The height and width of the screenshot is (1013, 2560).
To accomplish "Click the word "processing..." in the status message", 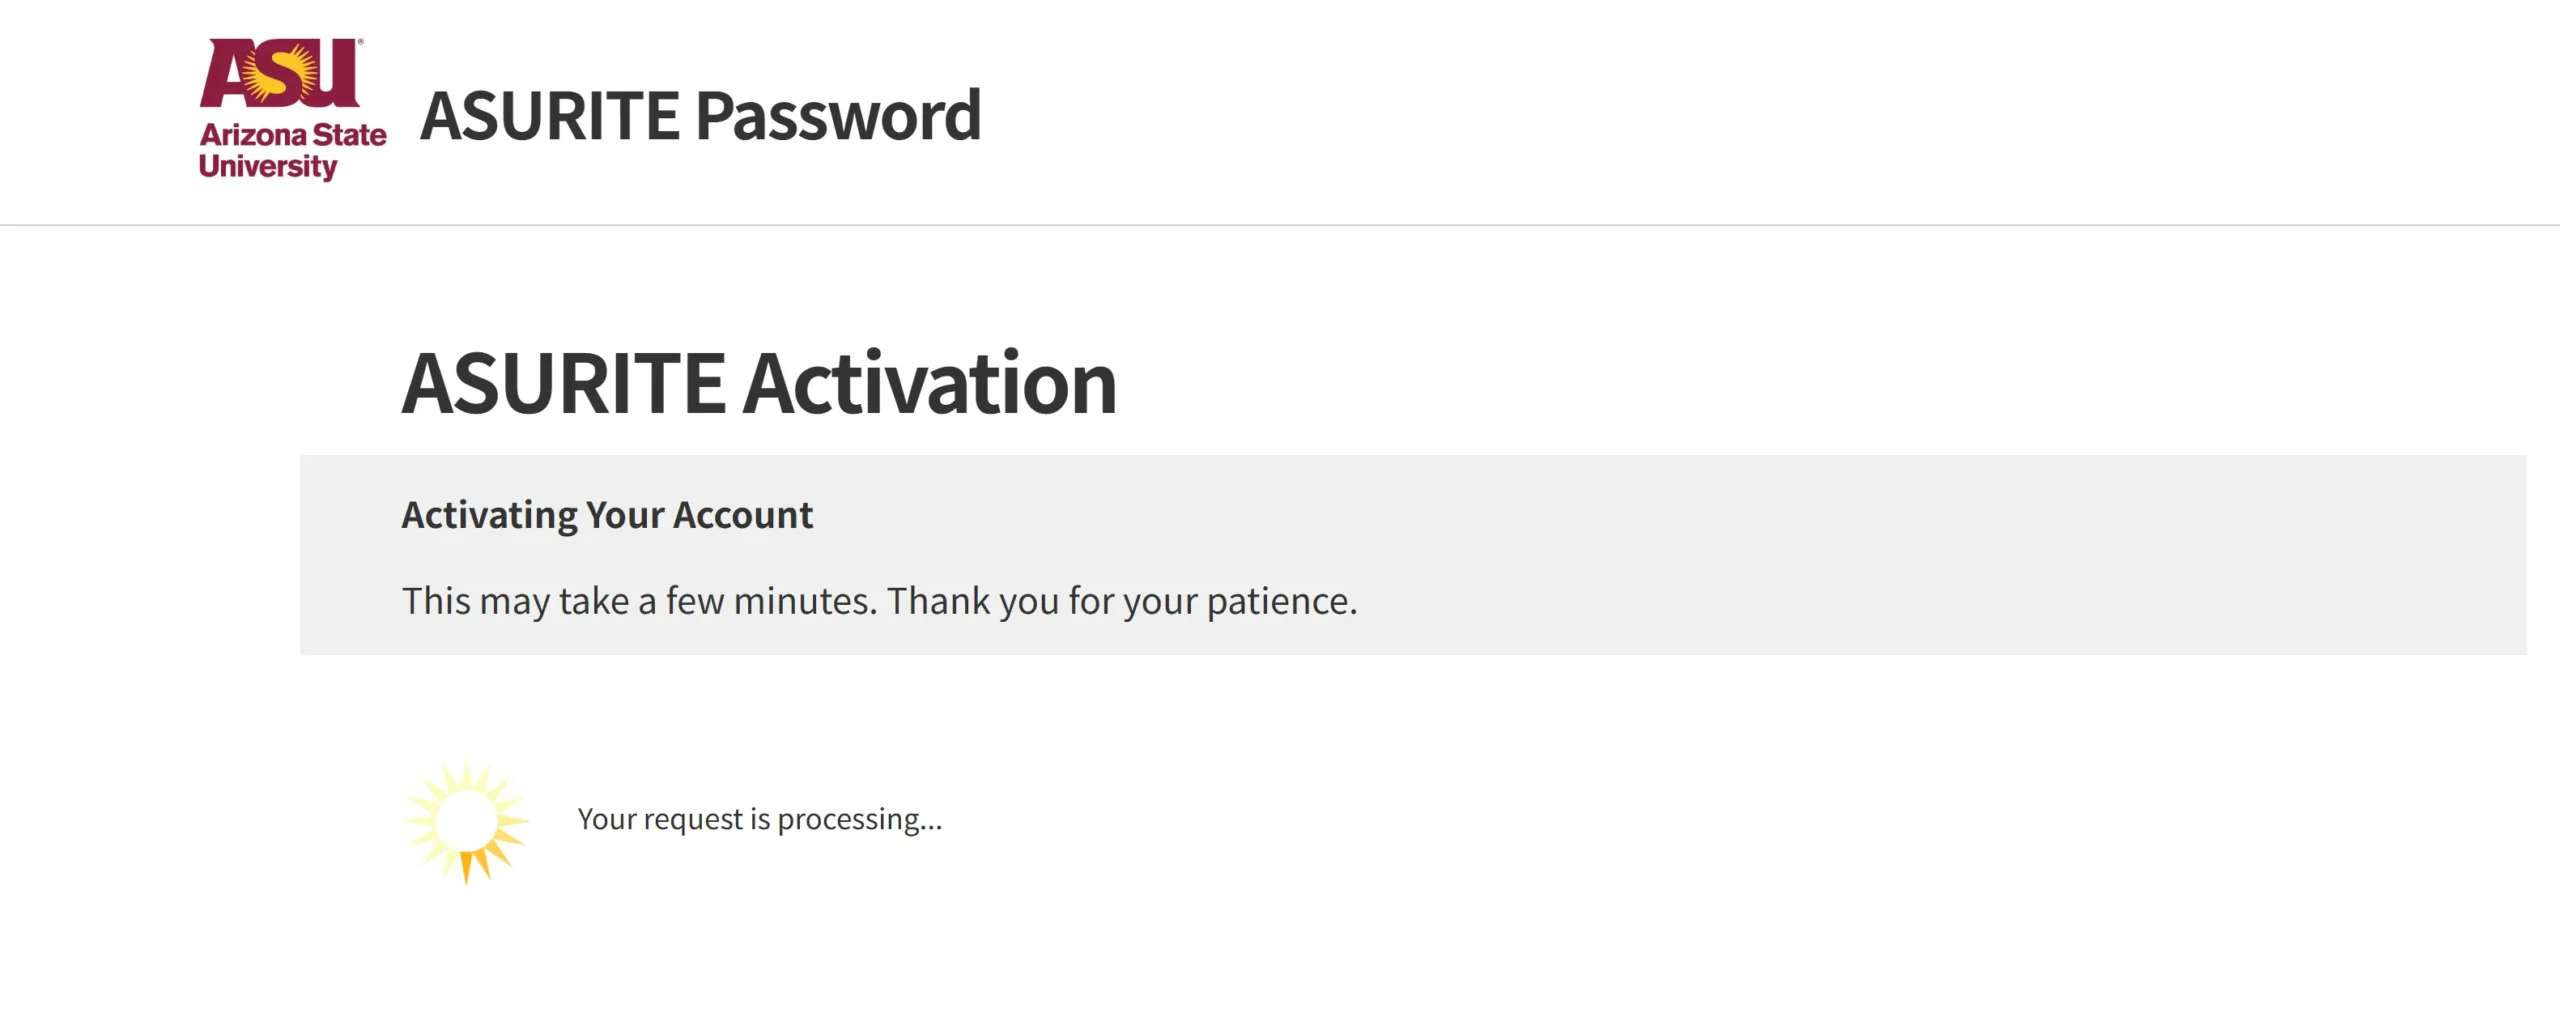I will pyautogui.click(x=859, y=819).
